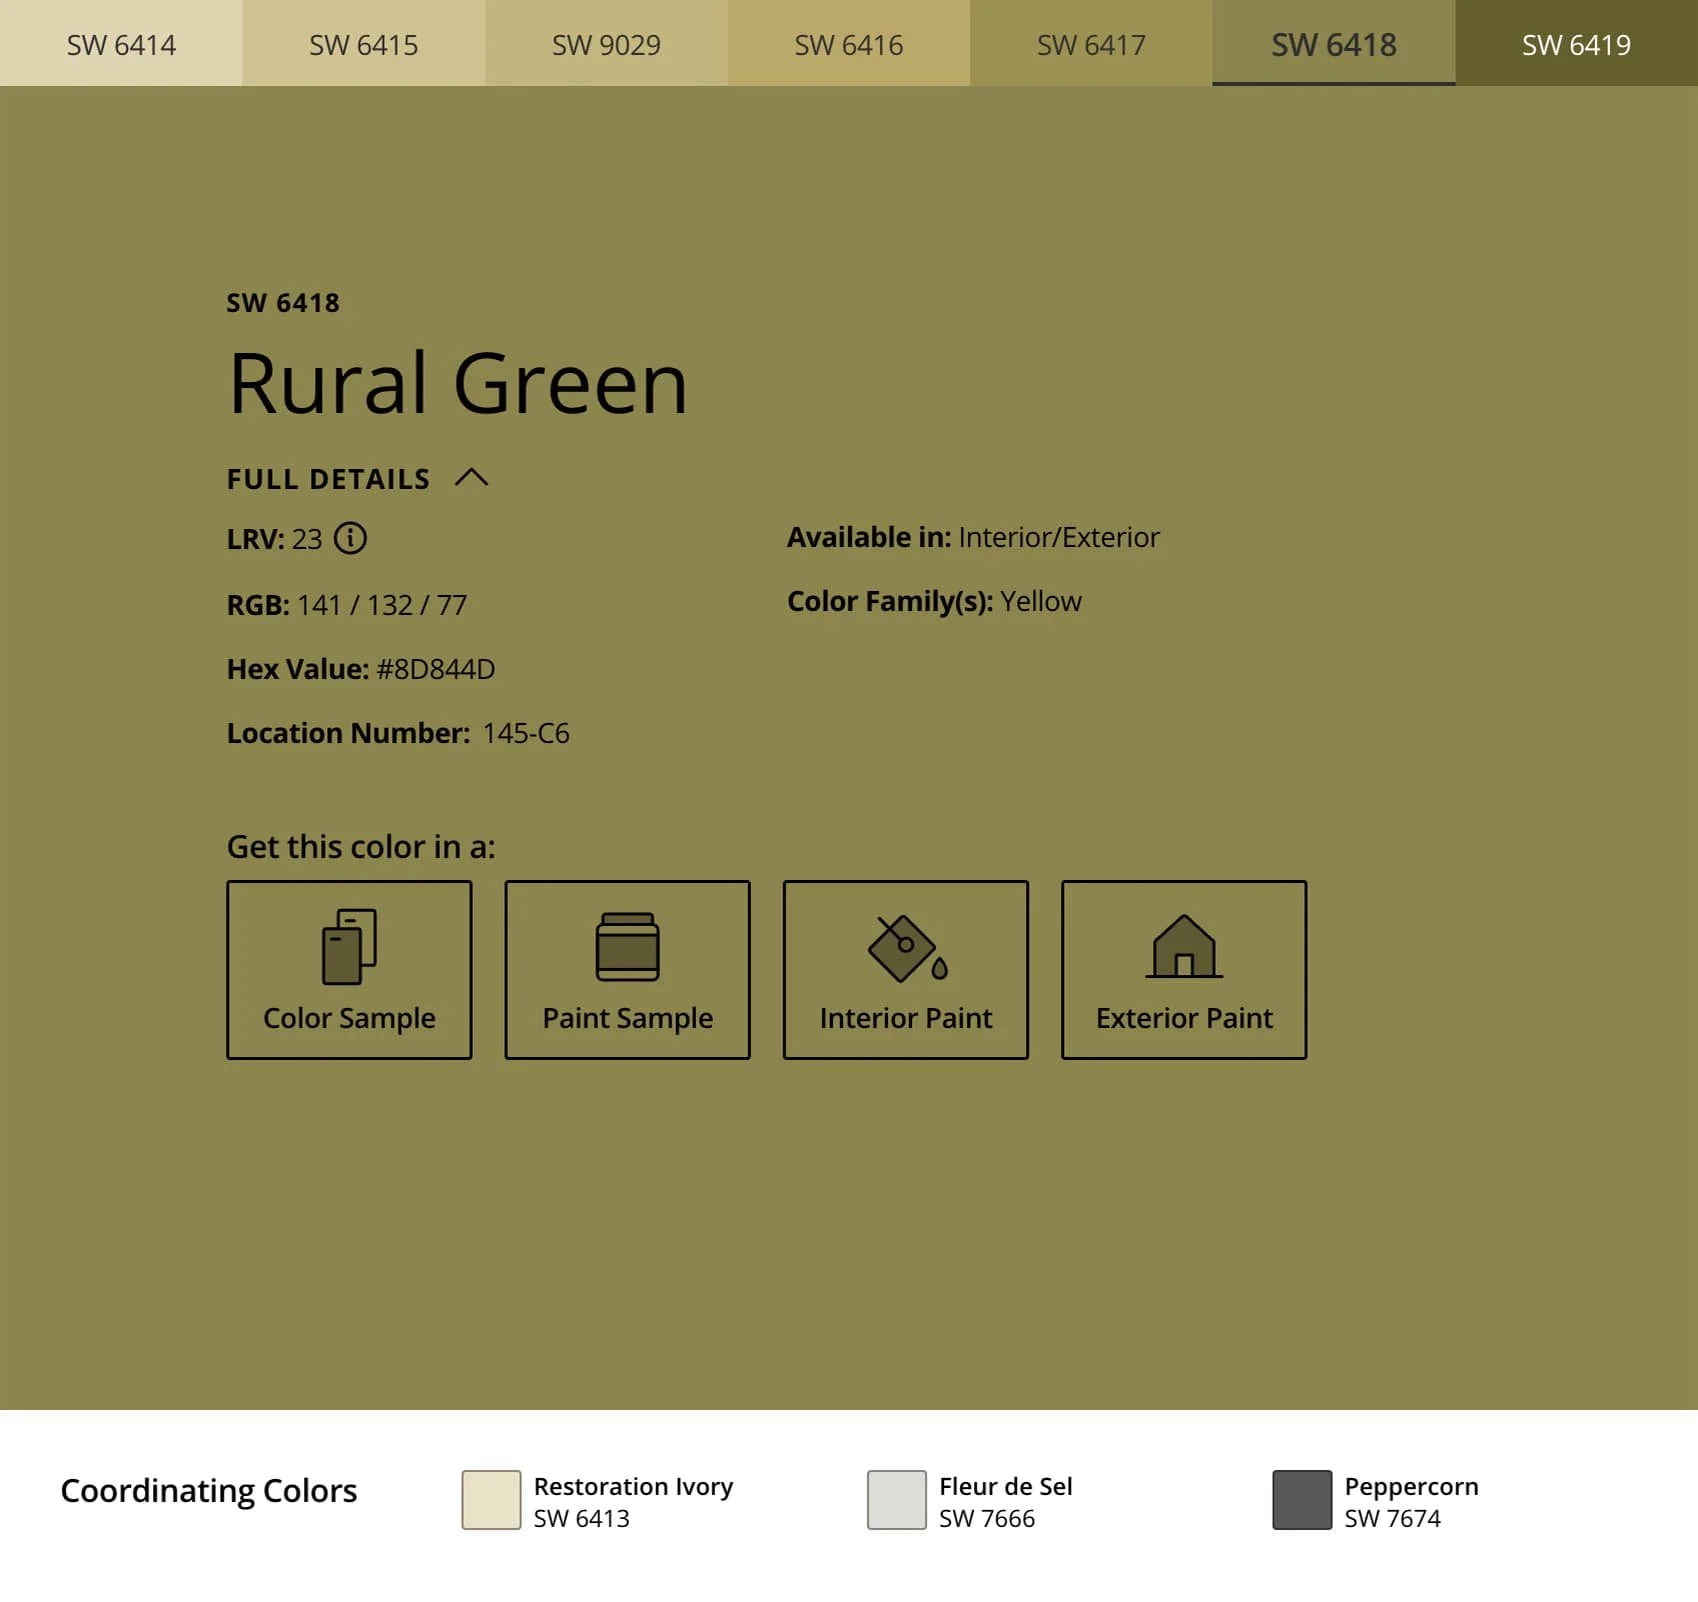Click the Exterior Paint house icon
The image size is (1698, 1602).
point(1184,946)
